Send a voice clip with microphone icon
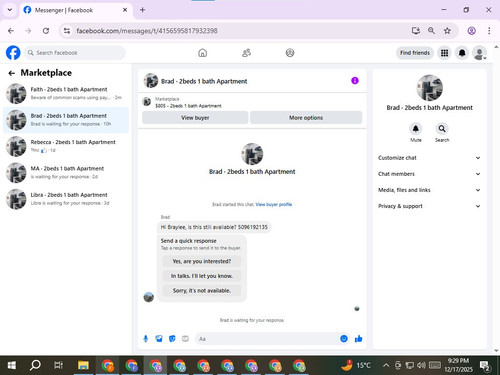This screenshot has width=500, height=375. tap(146, 339)
